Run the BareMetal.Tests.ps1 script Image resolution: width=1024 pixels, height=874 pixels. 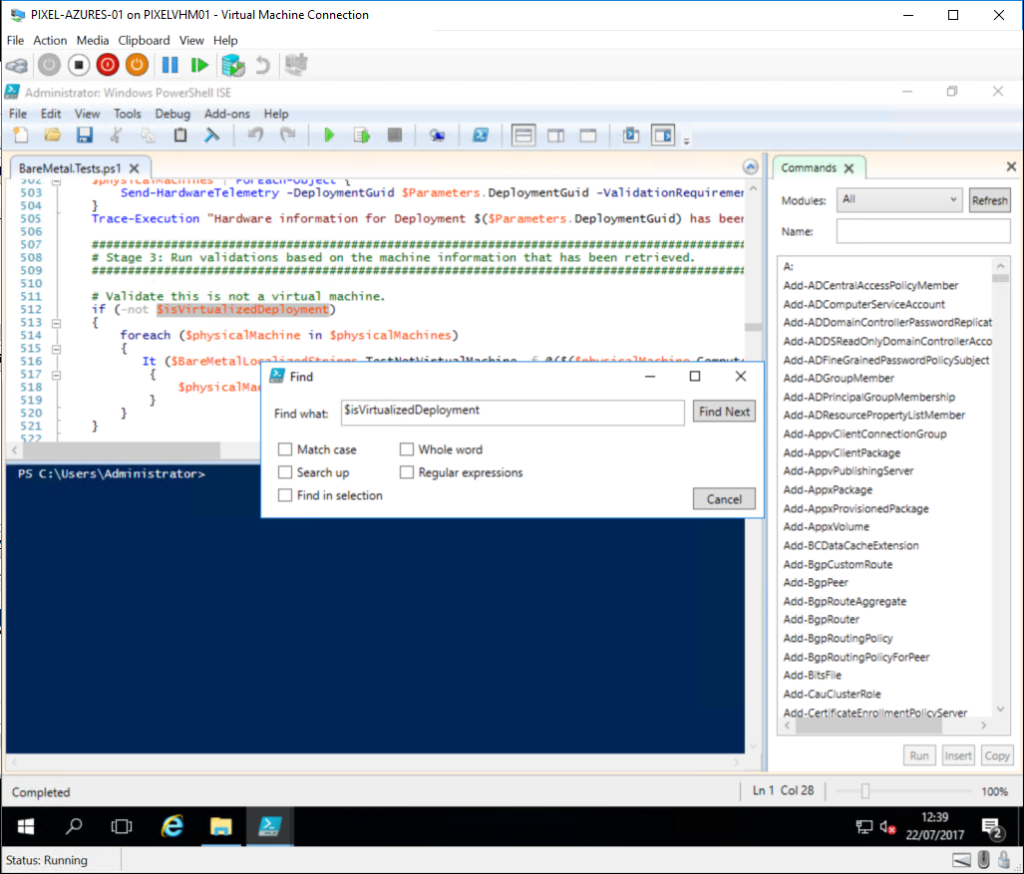[330, 135]
